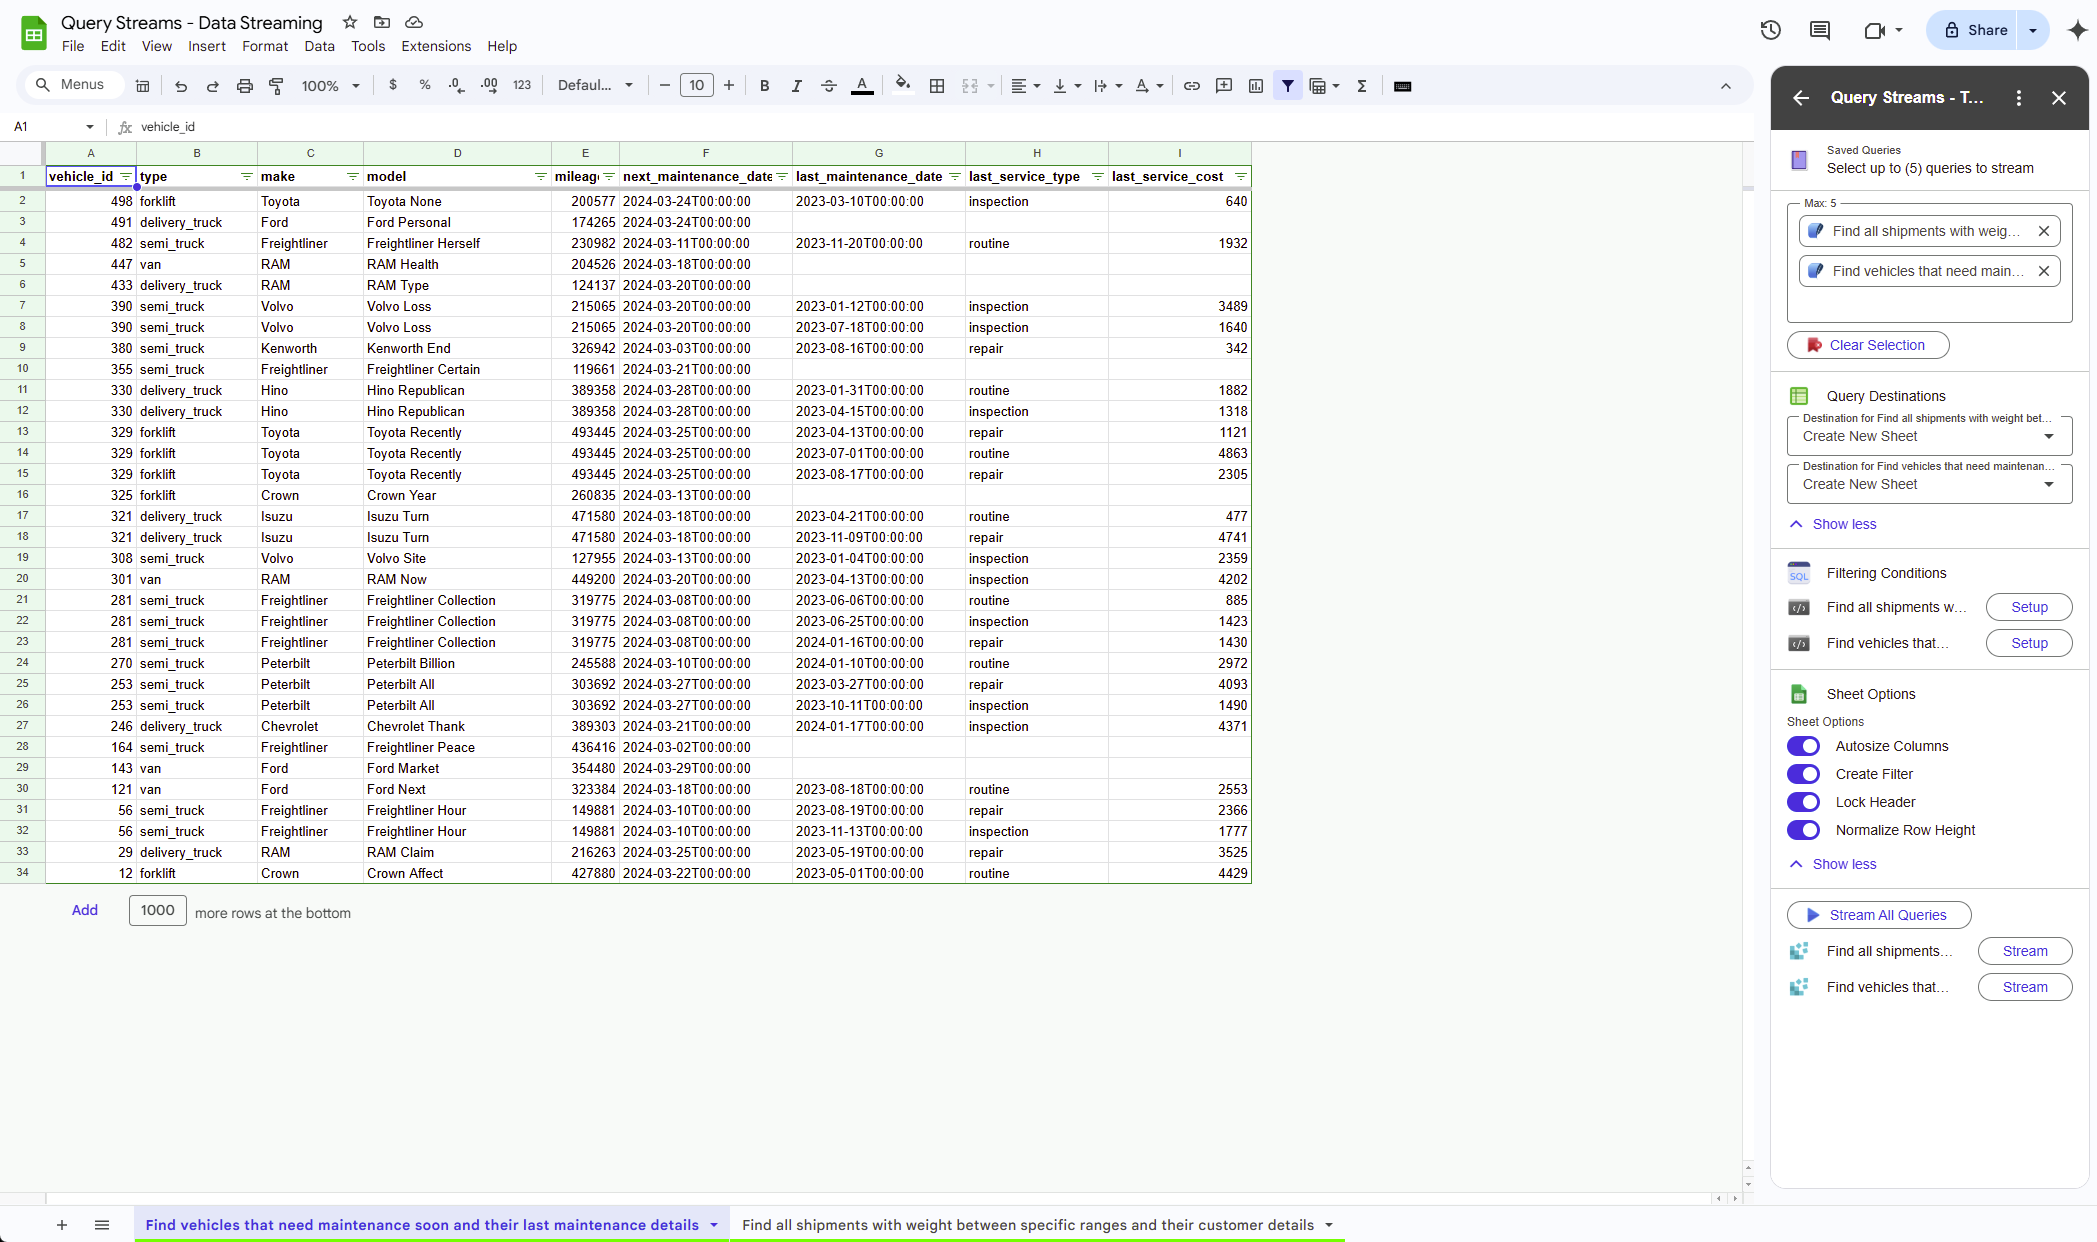Turn off the Lock Header toggle
The height and width of the screenshot is (1242, 2097).
point(1803,802)
